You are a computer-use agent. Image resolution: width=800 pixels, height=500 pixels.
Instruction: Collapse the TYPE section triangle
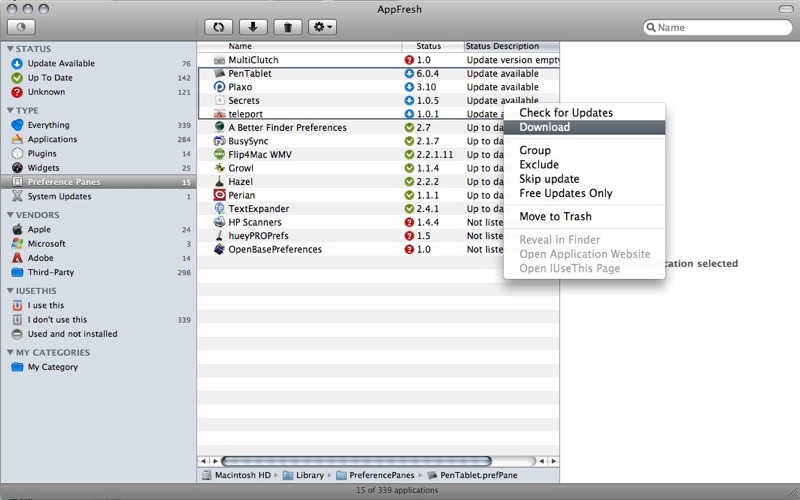(x=10, y=111)
